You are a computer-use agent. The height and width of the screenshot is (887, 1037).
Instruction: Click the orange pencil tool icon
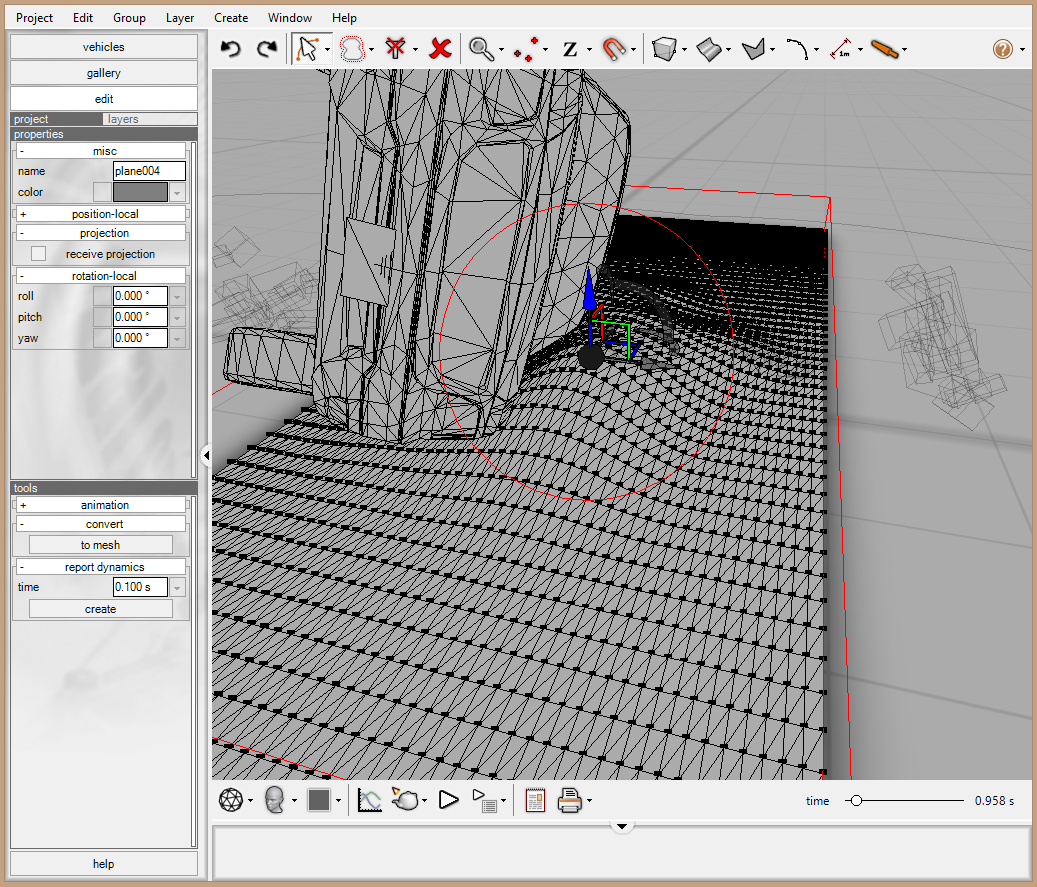[x=885, y=49]
